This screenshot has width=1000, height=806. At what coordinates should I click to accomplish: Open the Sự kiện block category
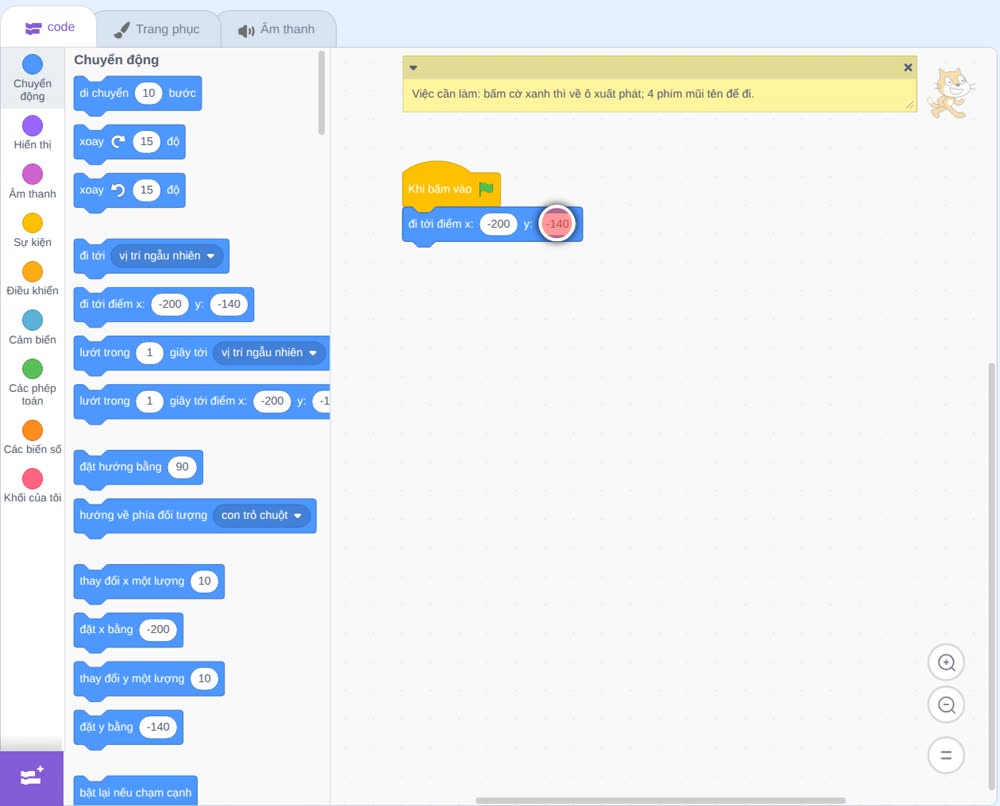(33, 230)
